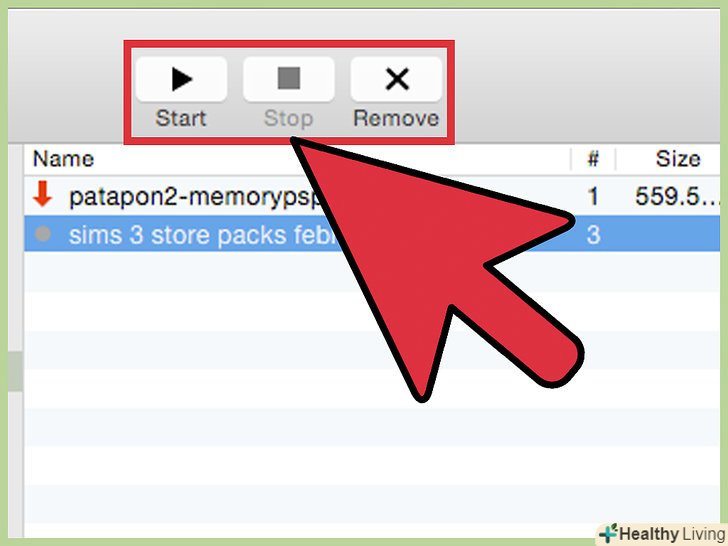Sort the list by the Name column

coord(64,159)
